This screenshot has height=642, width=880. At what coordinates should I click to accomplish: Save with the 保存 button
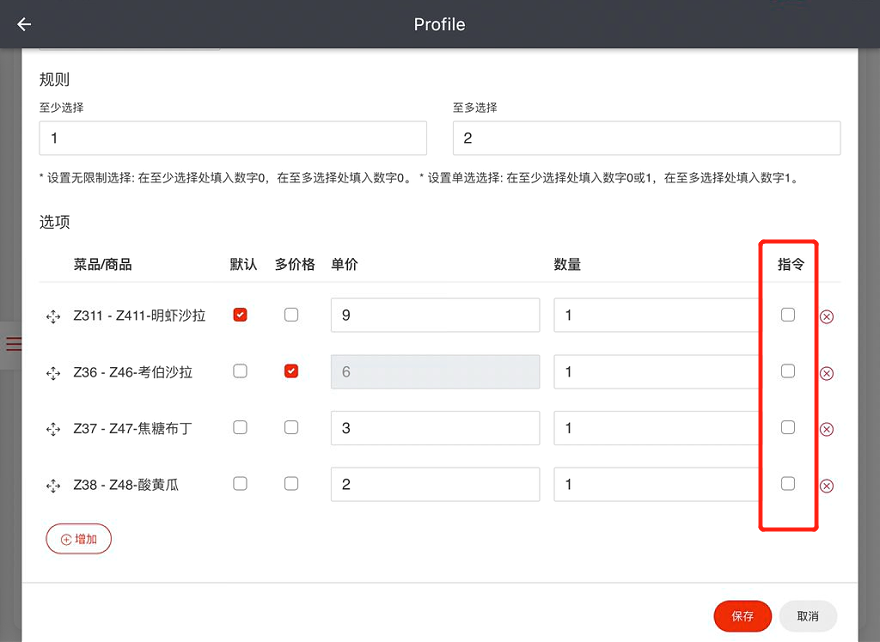tap(742, 616)
